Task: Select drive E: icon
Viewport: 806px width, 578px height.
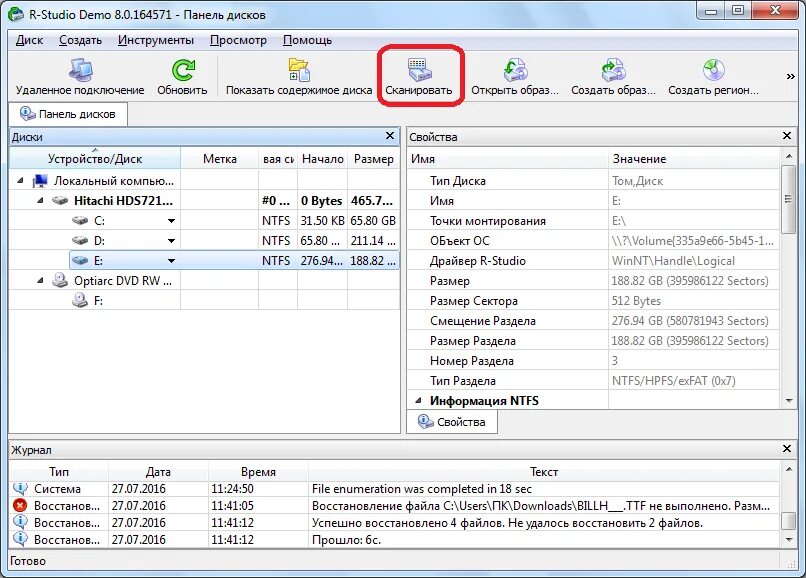Action: tap(80, 261)
